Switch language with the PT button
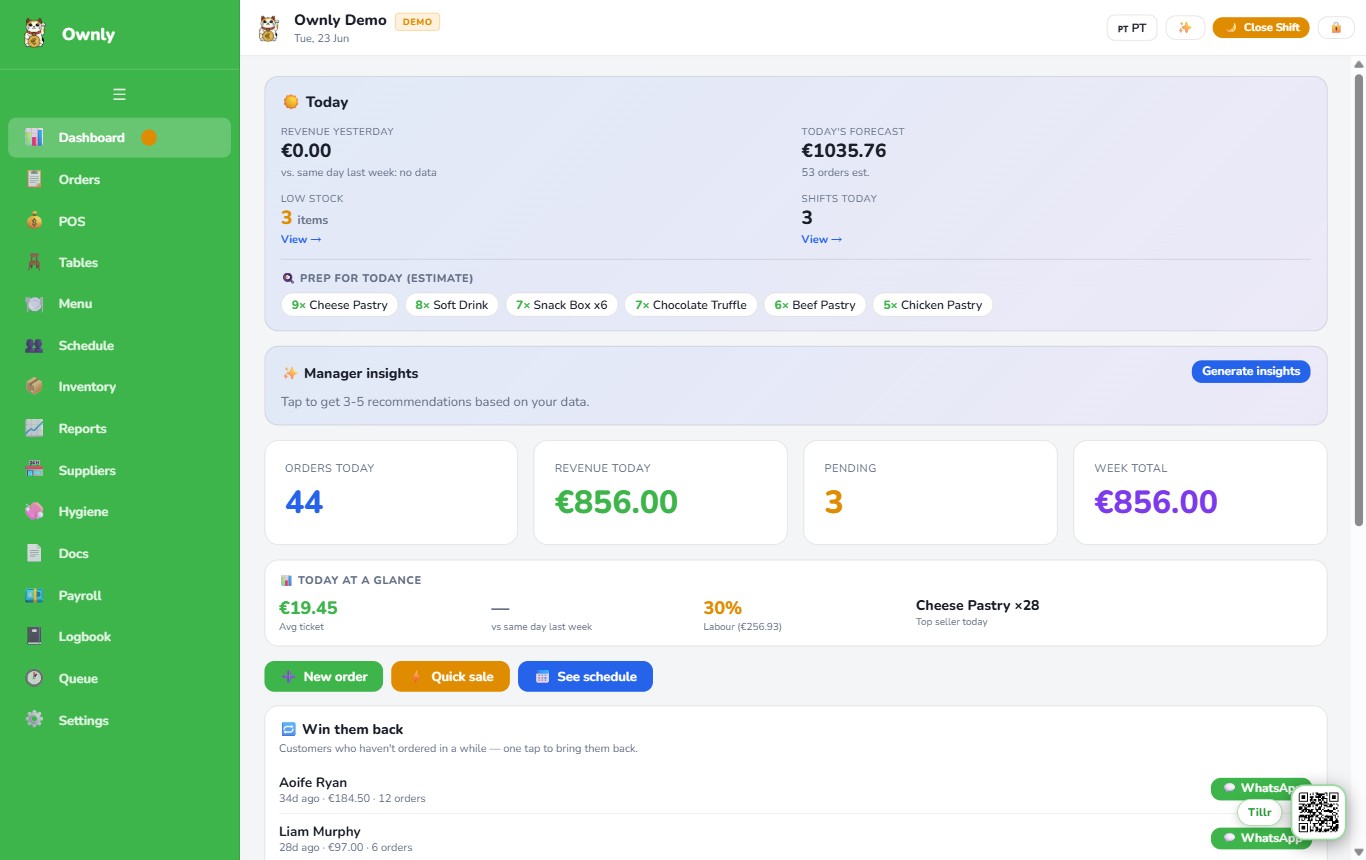The width and height of the screenshot is (1366, 860). [1132, 28]
